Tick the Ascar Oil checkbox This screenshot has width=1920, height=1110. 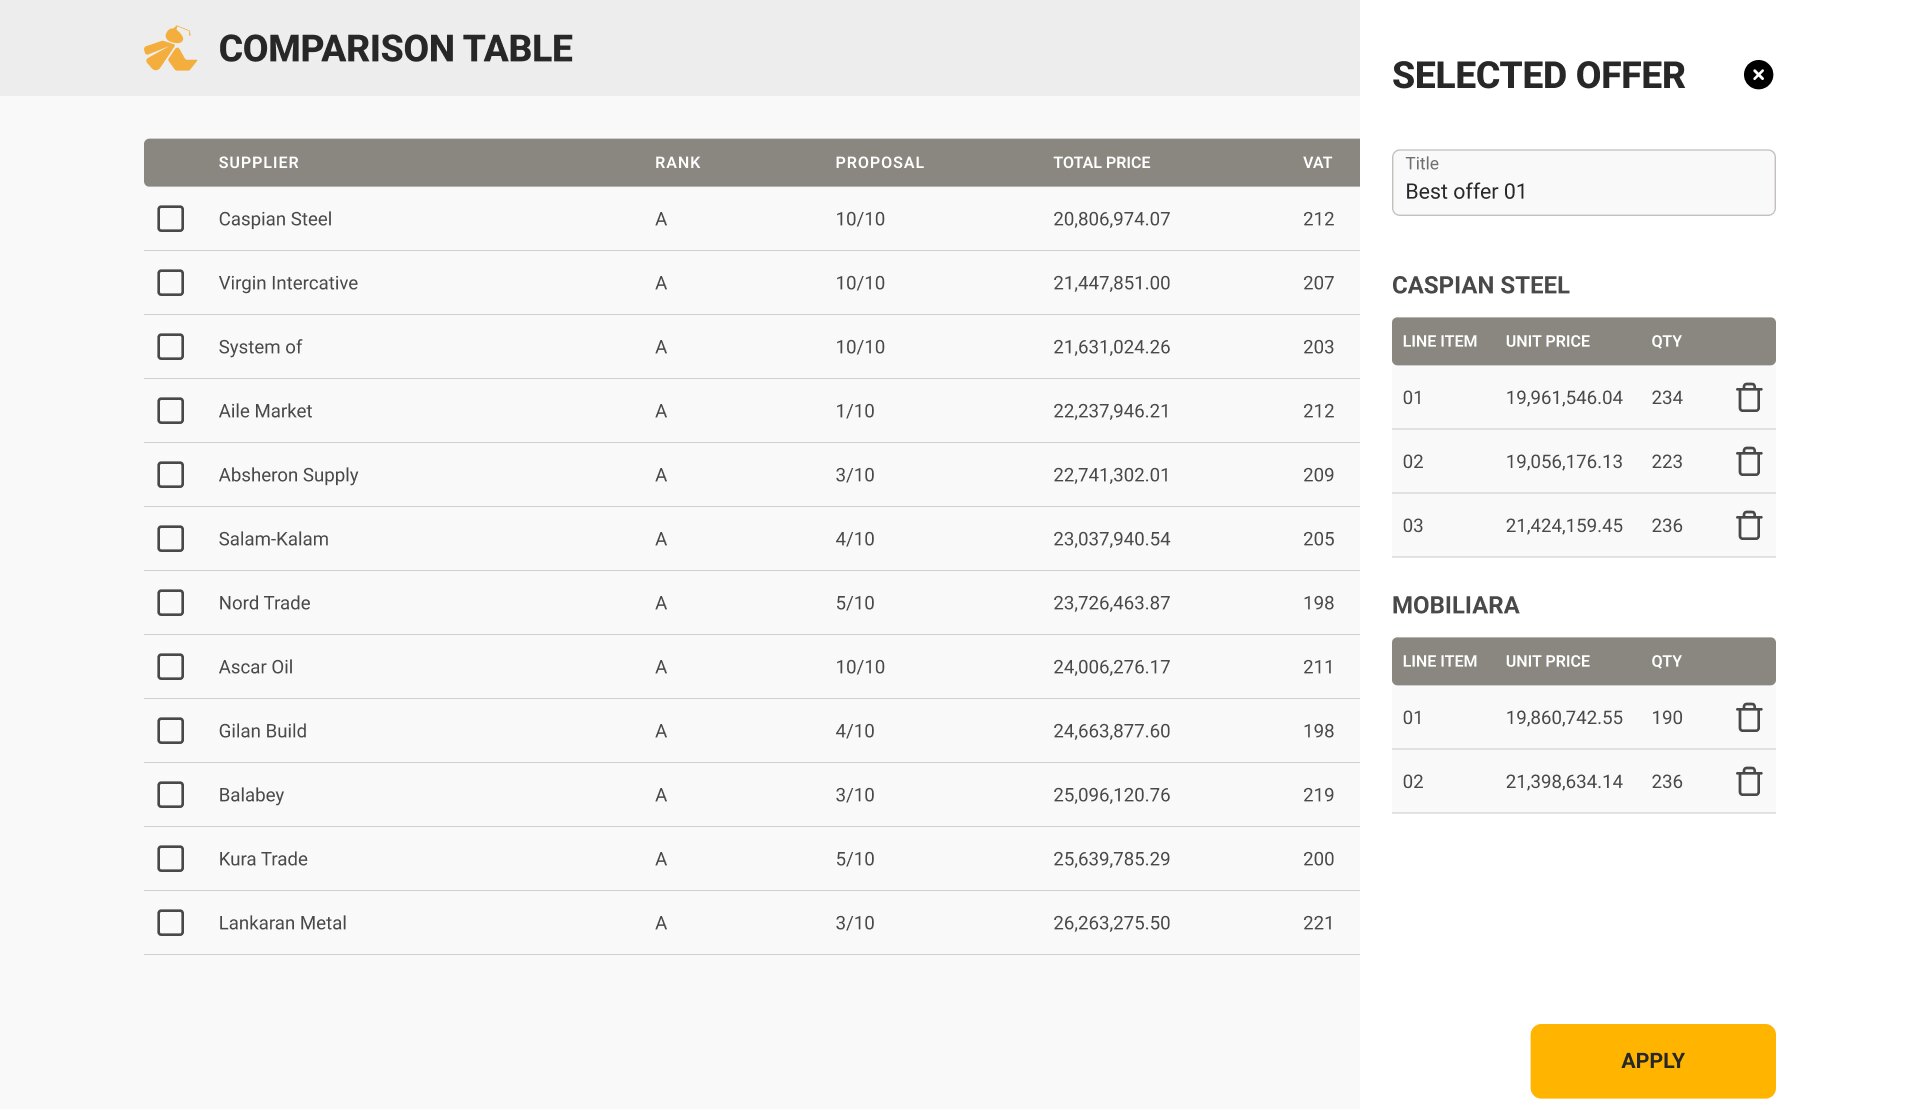tap(171, 667)
